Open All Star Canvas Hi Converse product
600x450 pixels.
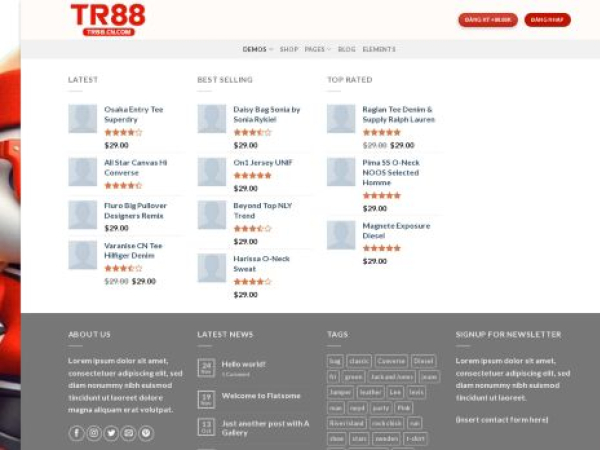pos(135,168)
